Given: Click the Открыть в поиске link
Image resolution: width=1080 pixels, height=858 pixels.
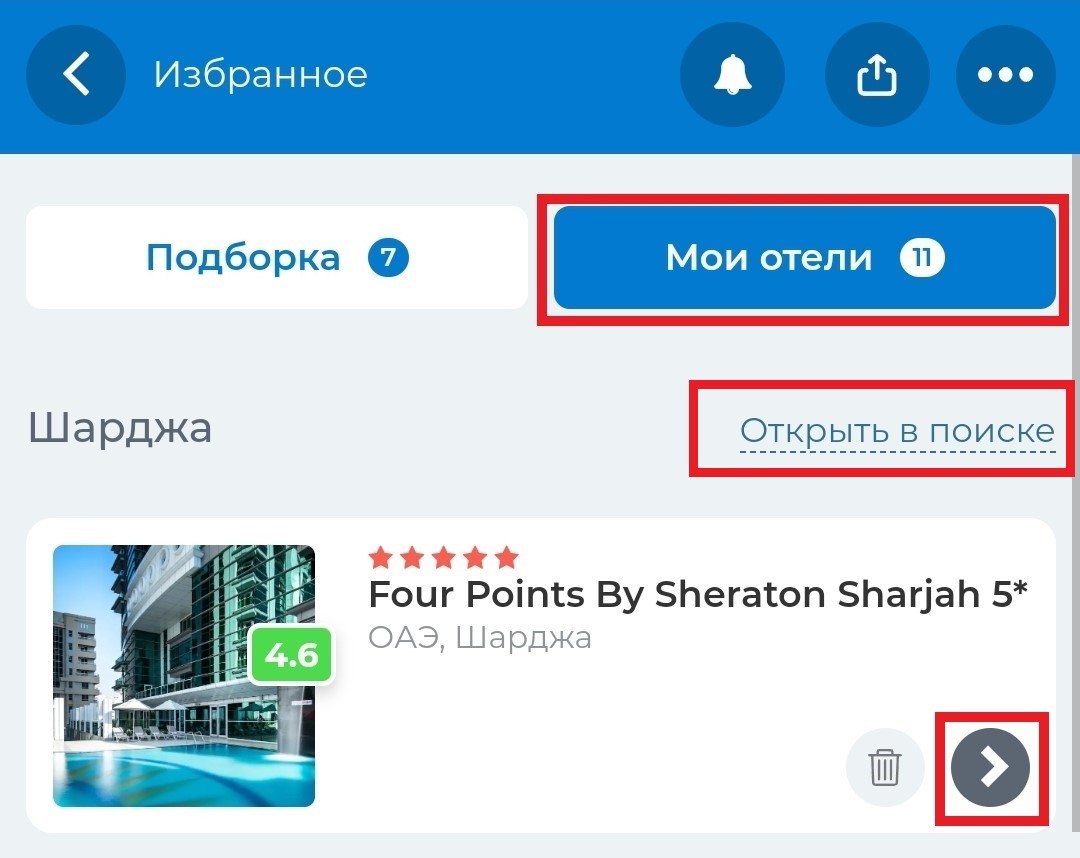Looking at the screenshot, I should point(897,431).
